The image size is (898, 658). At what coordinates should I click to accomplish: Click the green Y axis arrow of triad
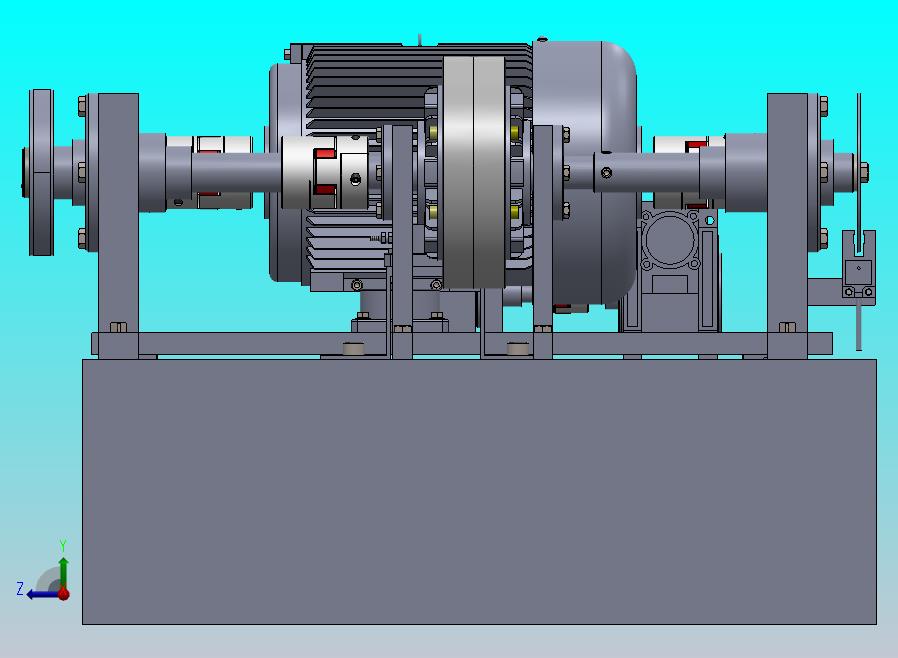[64, 571]
